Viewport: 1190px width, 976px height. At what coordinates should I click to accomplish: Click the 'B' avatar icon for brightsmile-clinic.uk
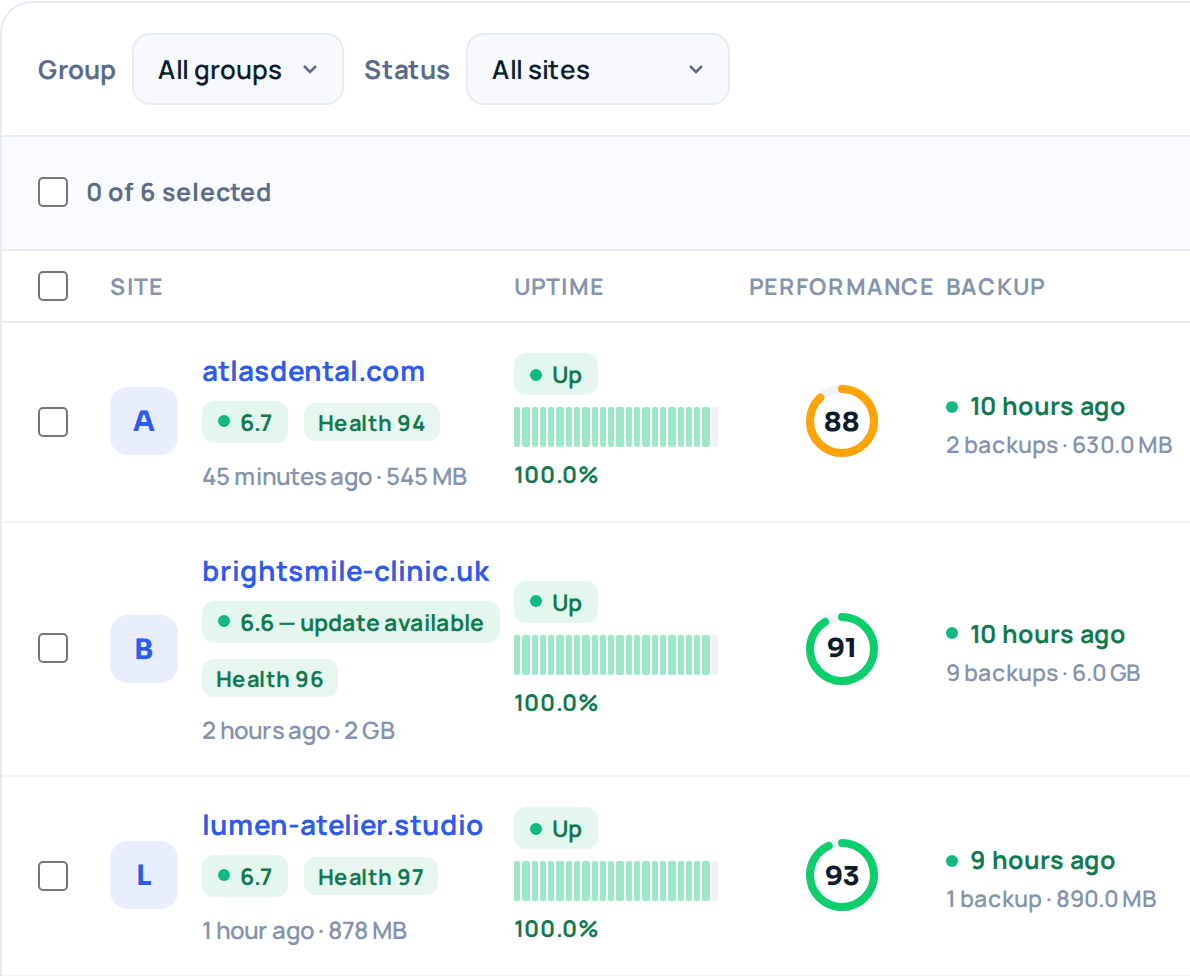coord(144,649)
